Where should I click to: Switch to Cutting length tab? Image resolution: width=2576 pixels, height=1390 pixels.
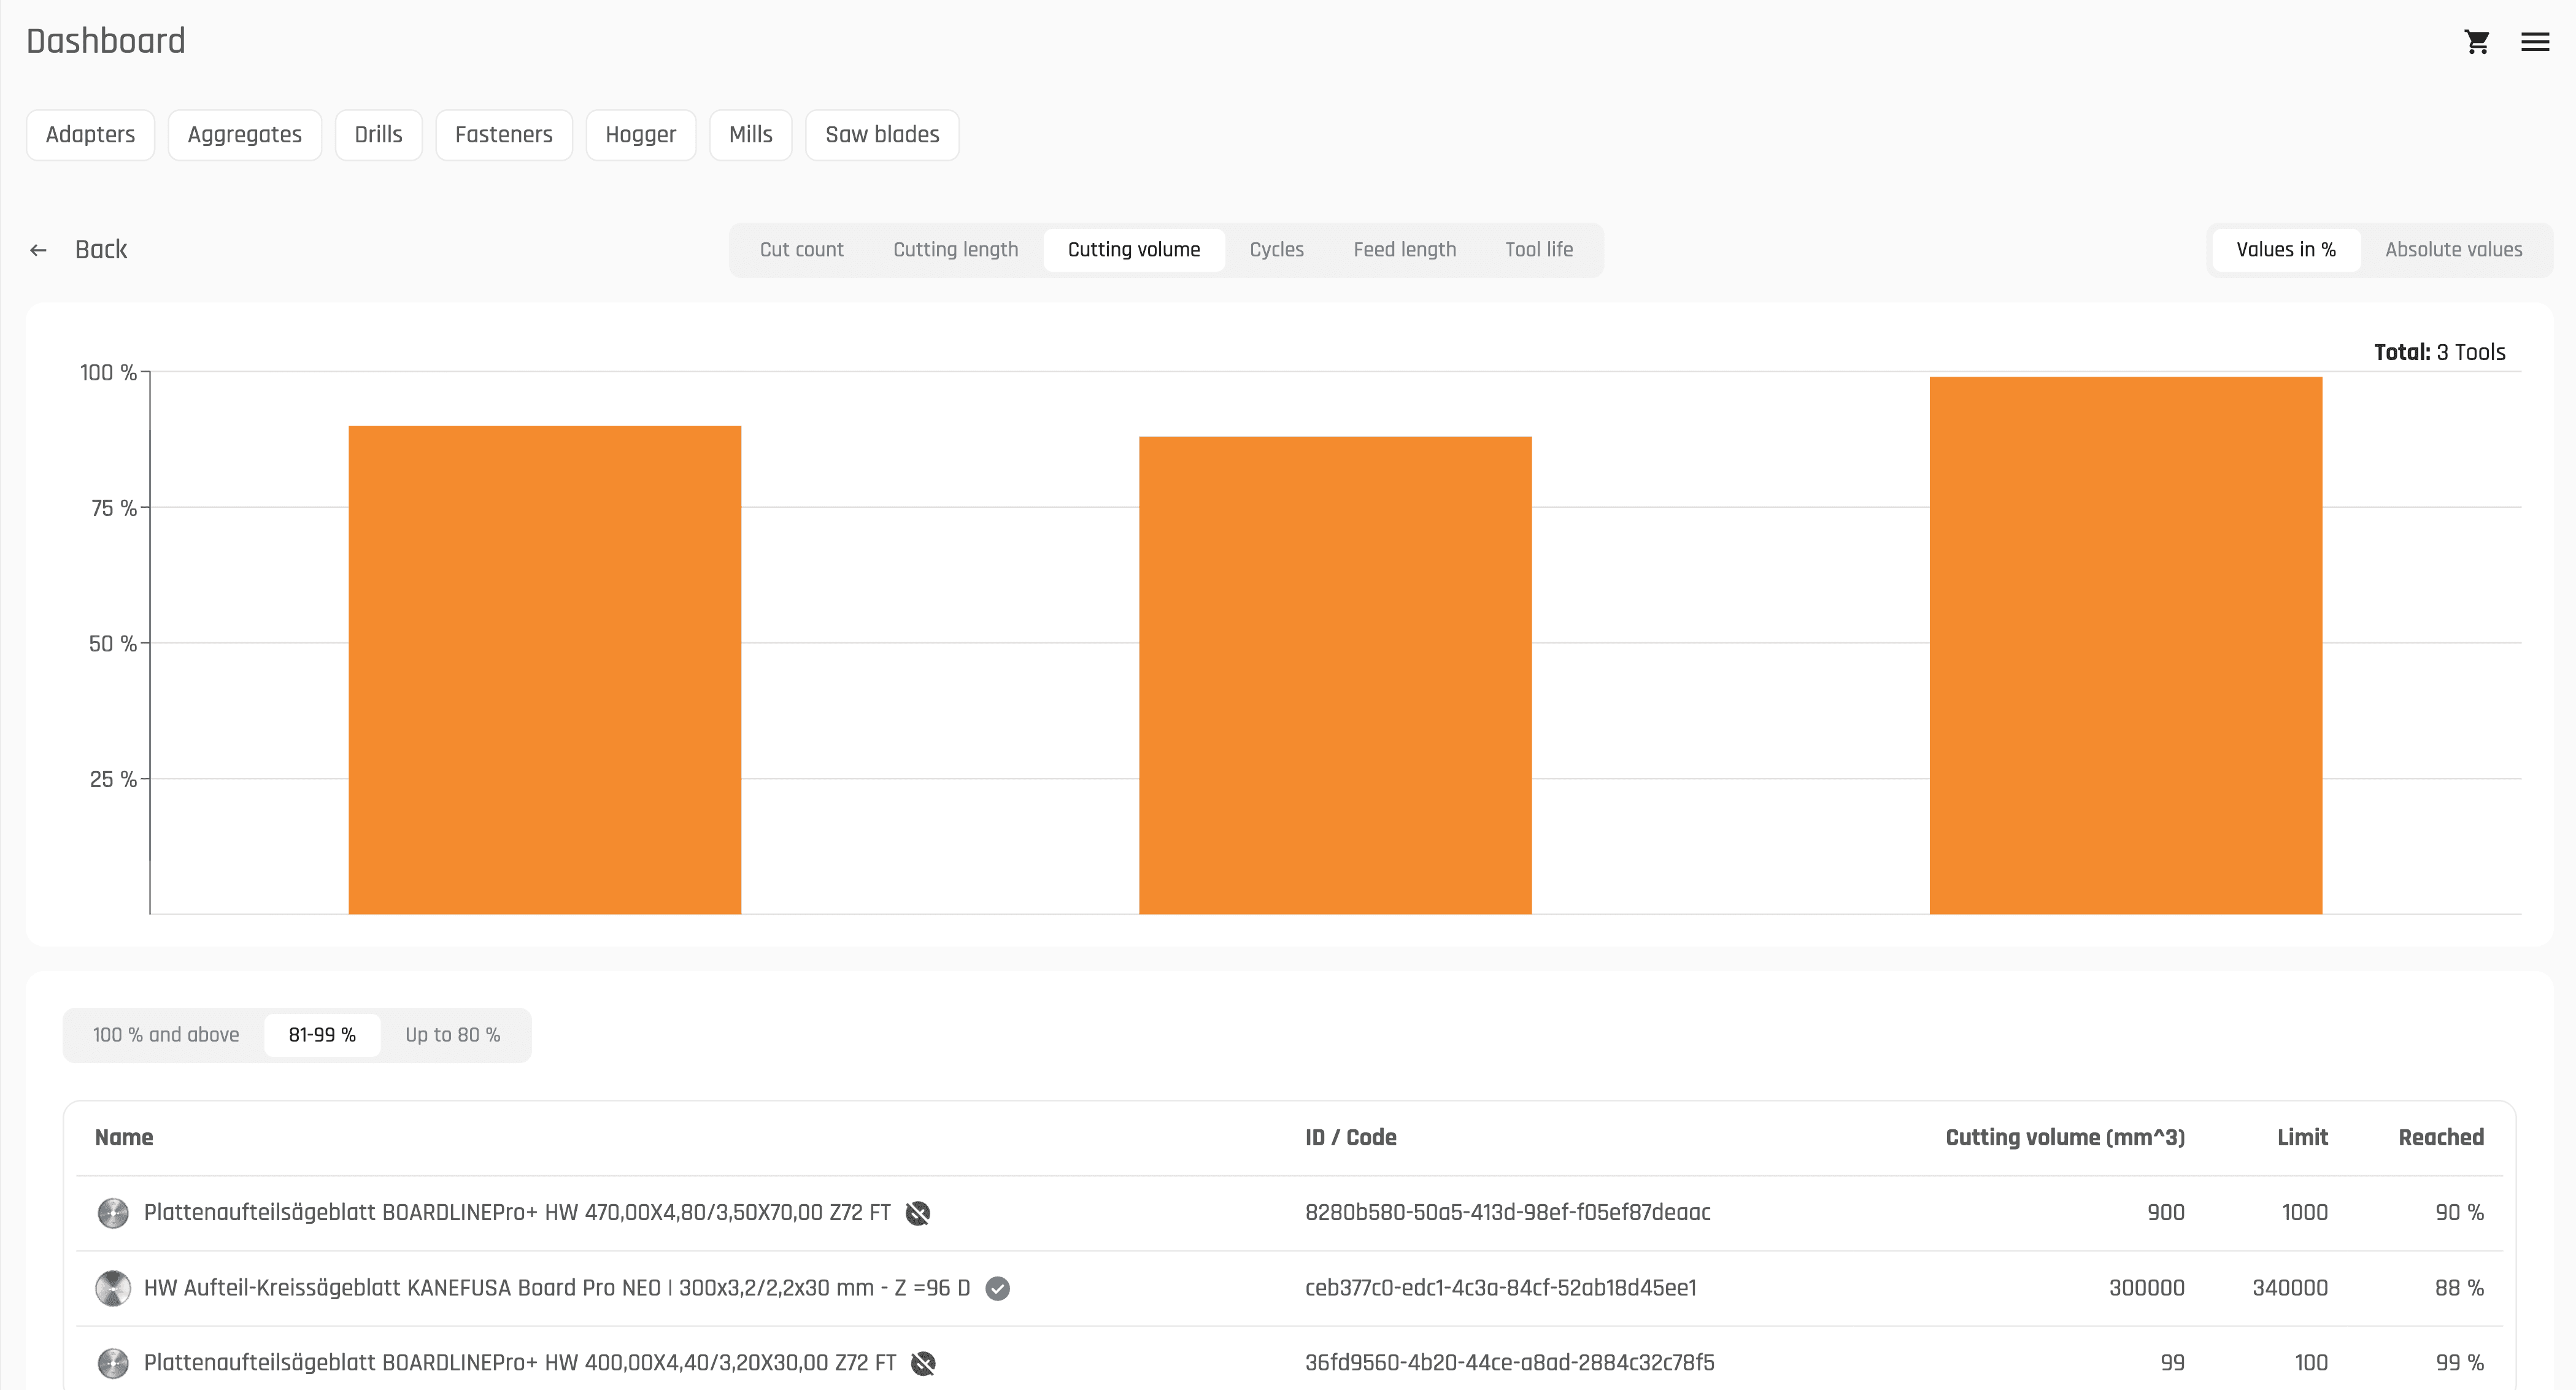coord(956,250)
